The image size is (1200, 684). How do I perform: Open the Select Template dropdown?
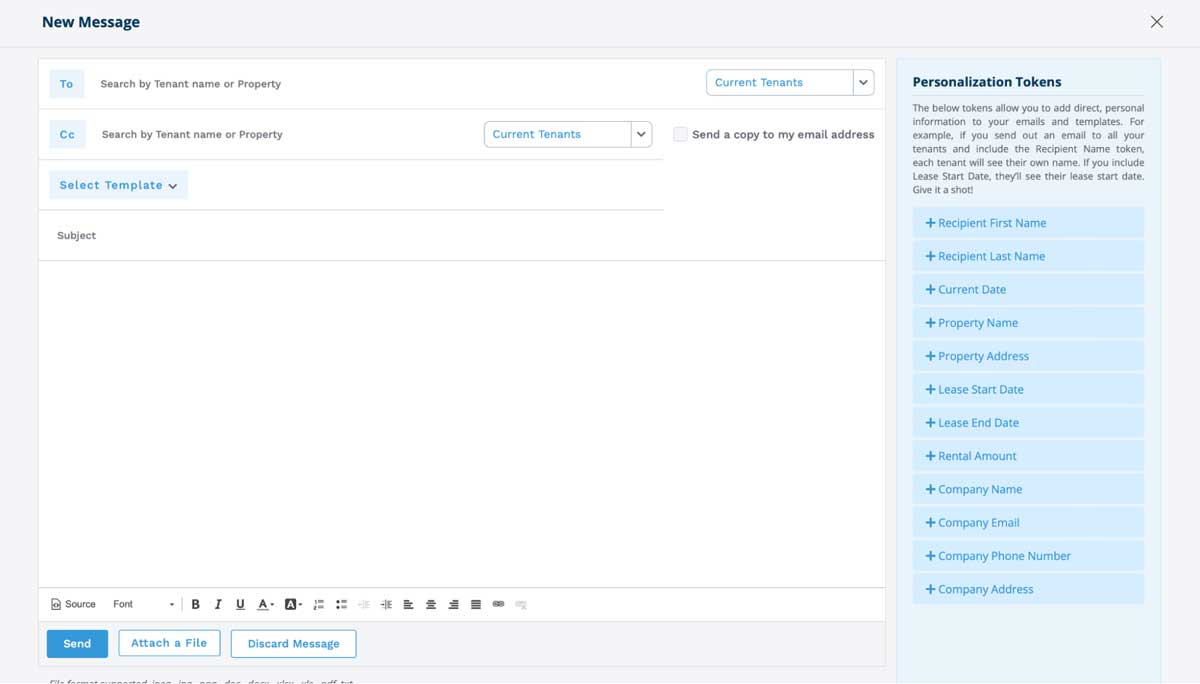pos(118,185)
